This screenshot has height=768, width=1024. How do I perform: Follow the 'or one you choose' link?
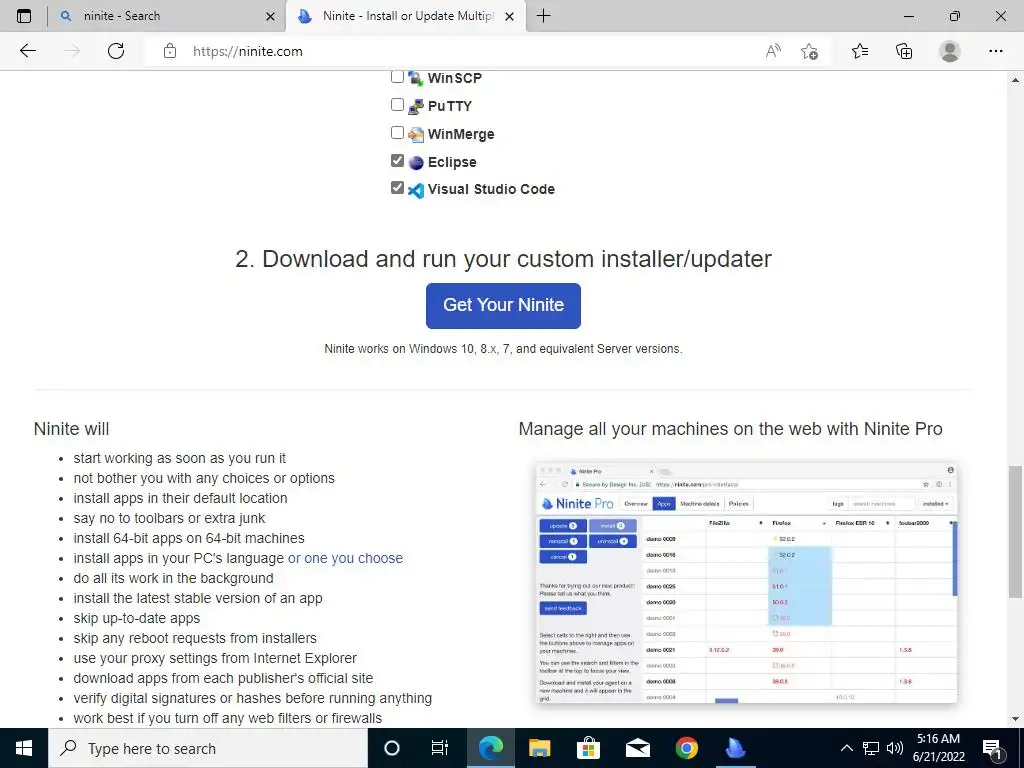tap(345, 558)
